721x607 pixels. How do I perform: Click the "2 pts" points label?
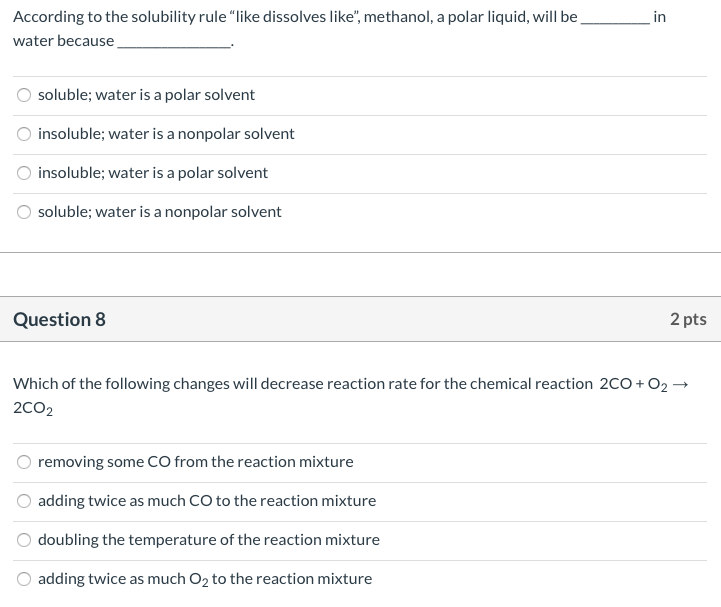click(688, 320)
